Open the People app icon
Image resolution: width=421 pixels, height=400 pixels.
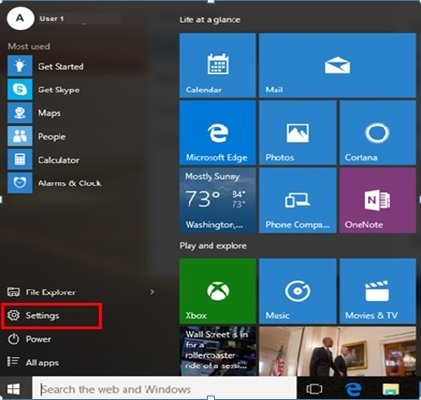tap(20, 136)
